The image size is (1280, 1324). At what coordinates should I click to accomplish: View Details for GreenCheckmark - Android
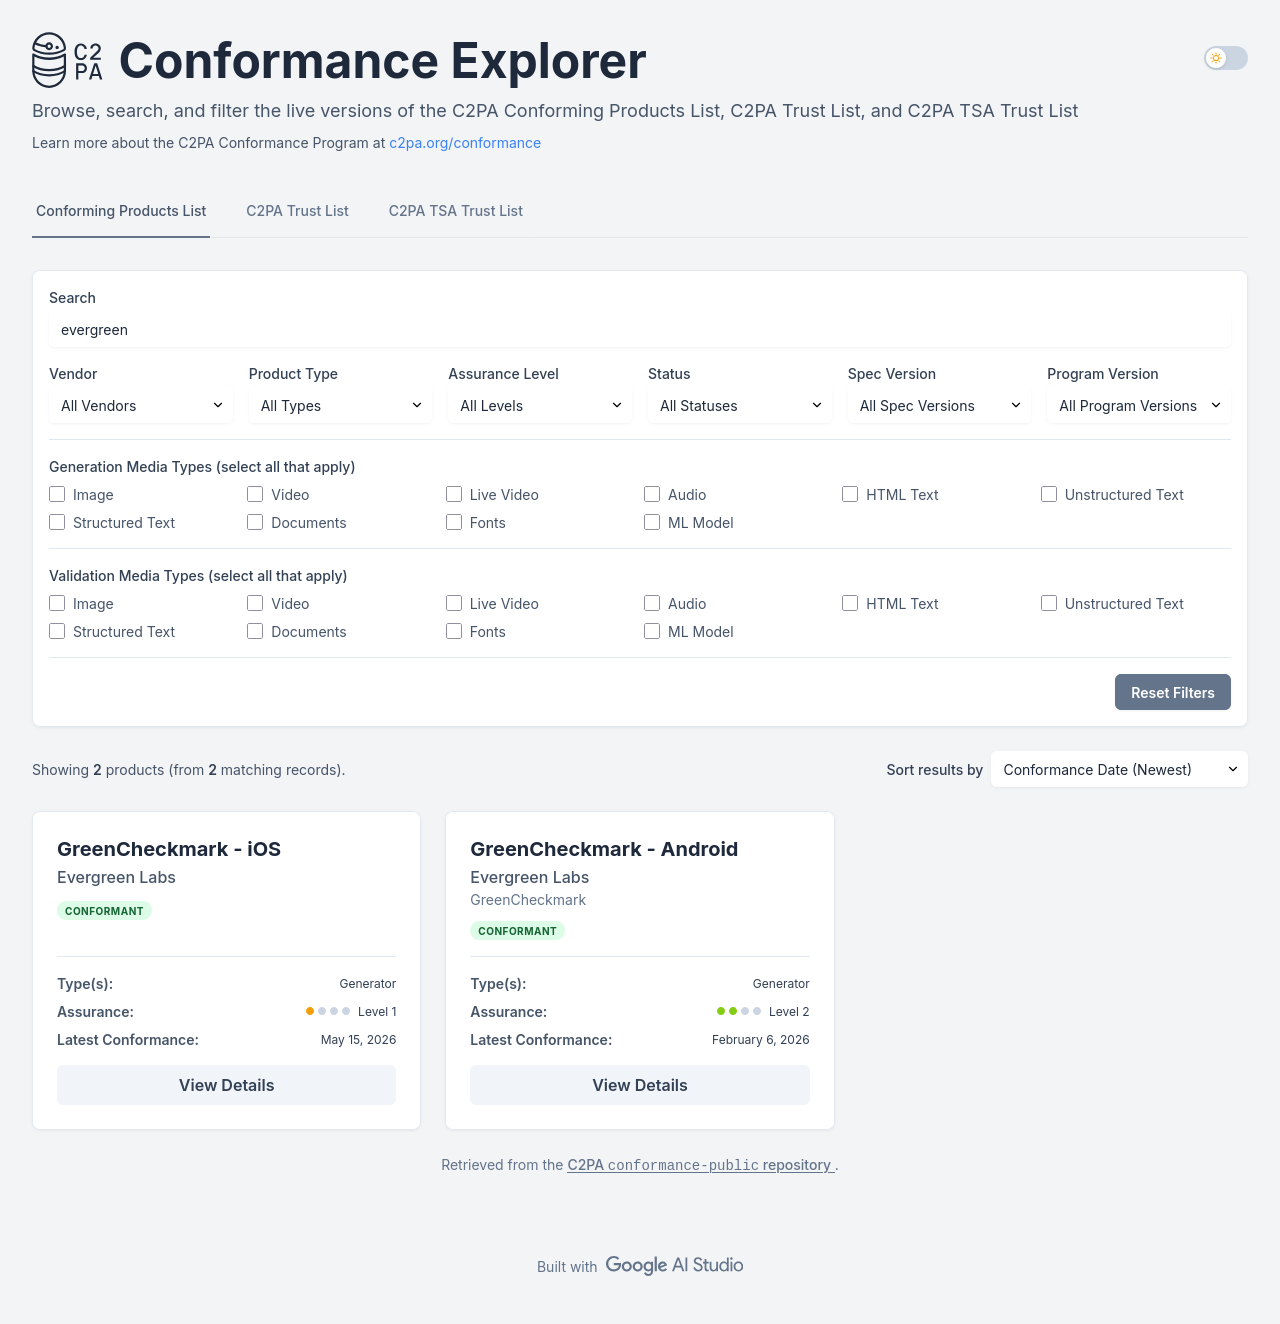(x=640, y=1085)
